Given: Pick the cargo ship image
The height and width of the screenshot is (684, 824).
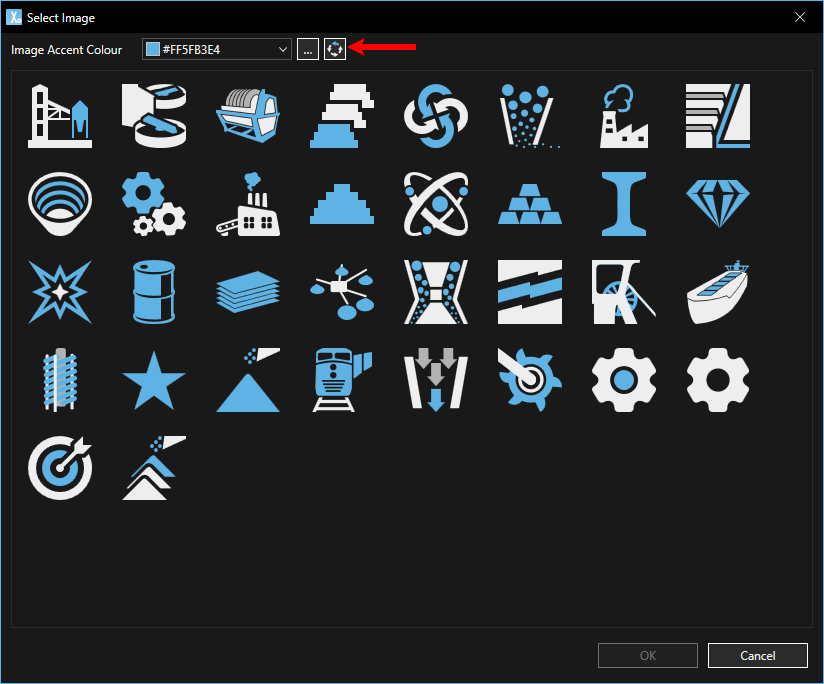Looking at the screenshot, I should point(718,292).
